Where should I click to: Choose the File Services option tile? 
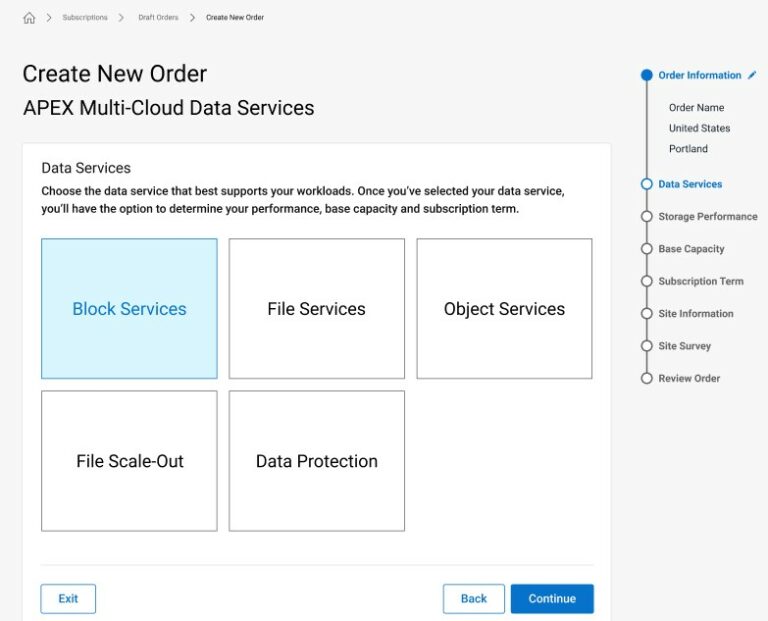click(316, 309)
